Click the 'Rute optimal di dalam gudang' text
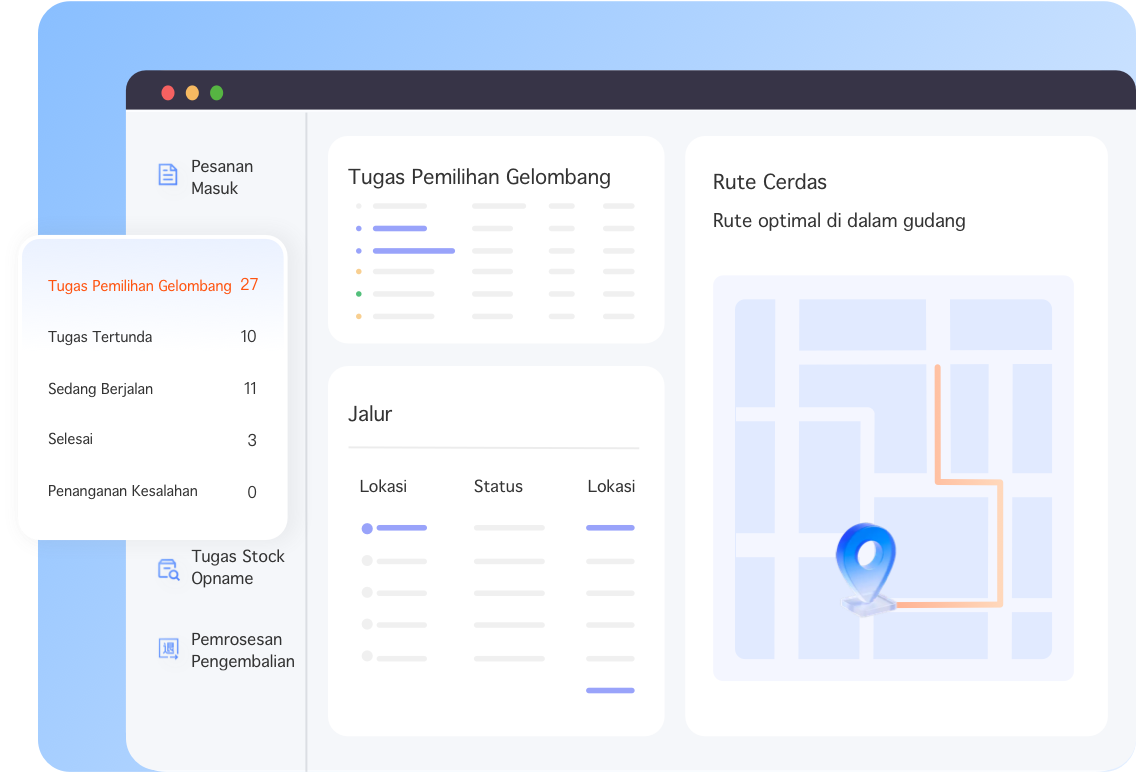 839,221
